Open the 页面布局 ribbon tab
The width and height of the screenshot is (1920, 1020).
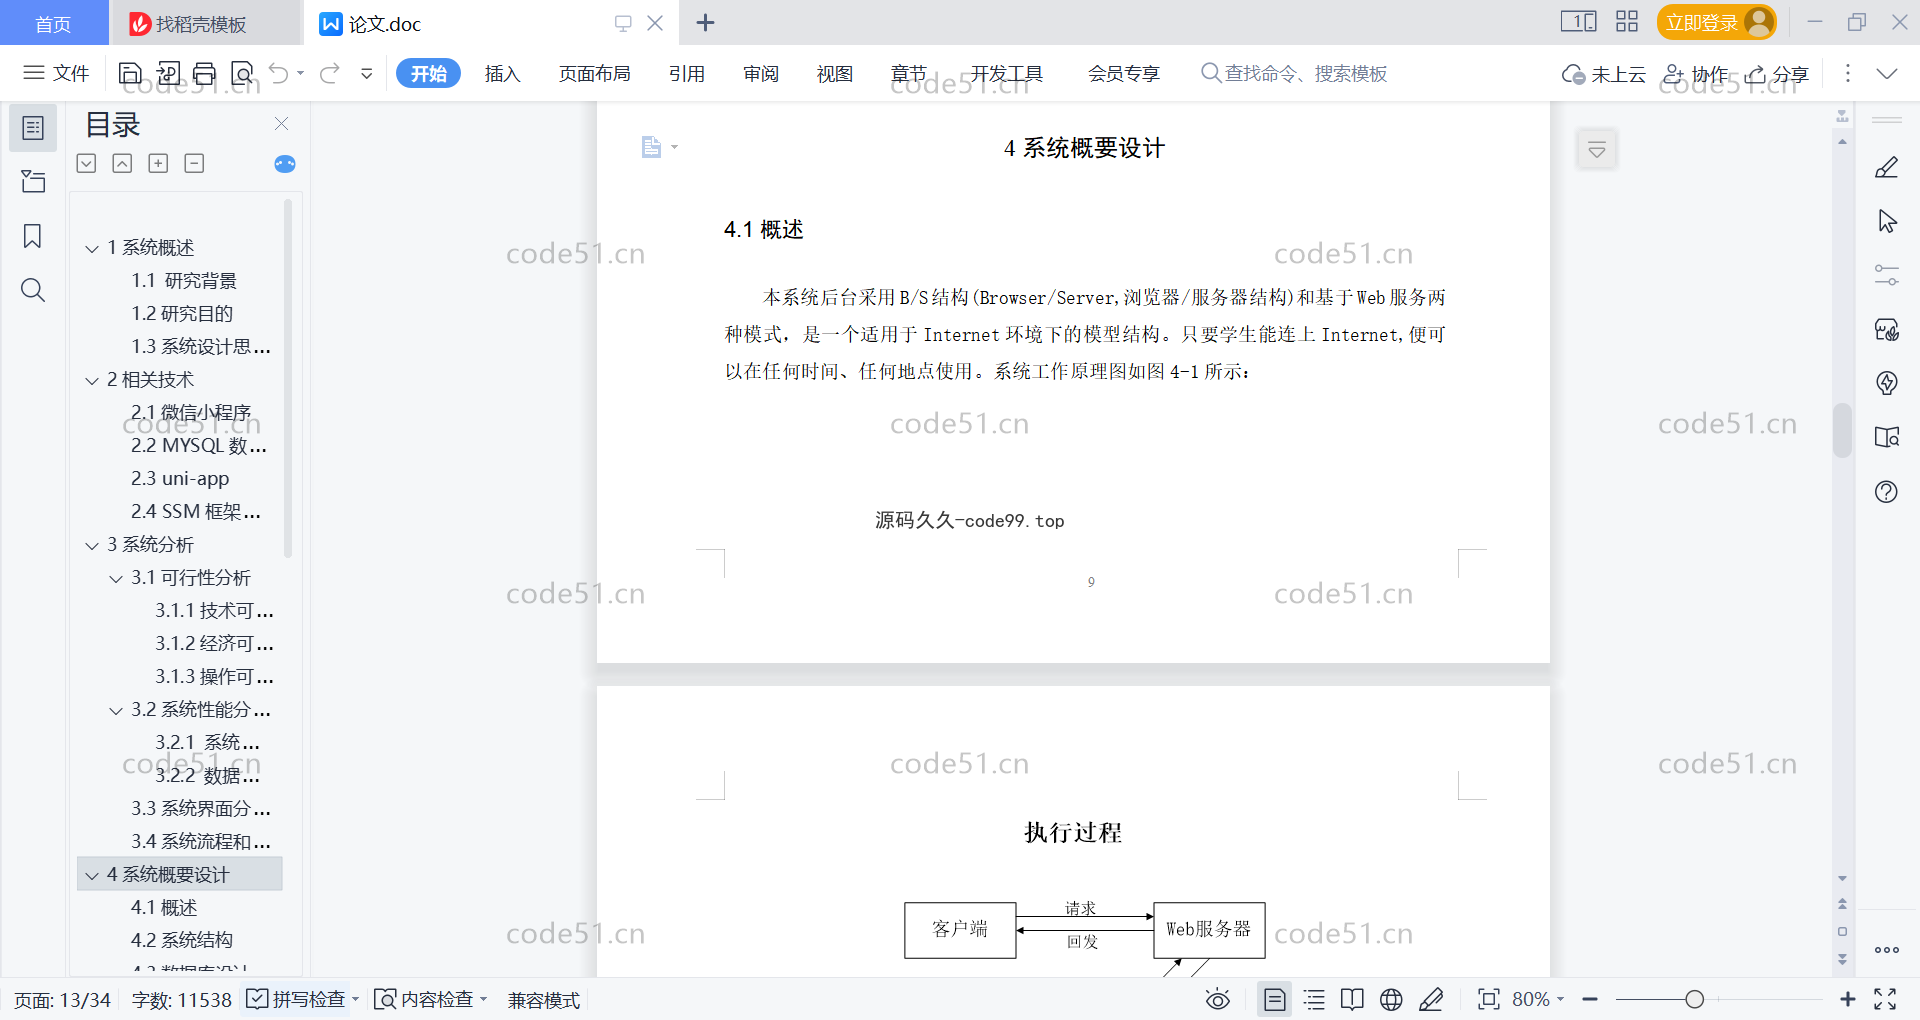[594, 73]
